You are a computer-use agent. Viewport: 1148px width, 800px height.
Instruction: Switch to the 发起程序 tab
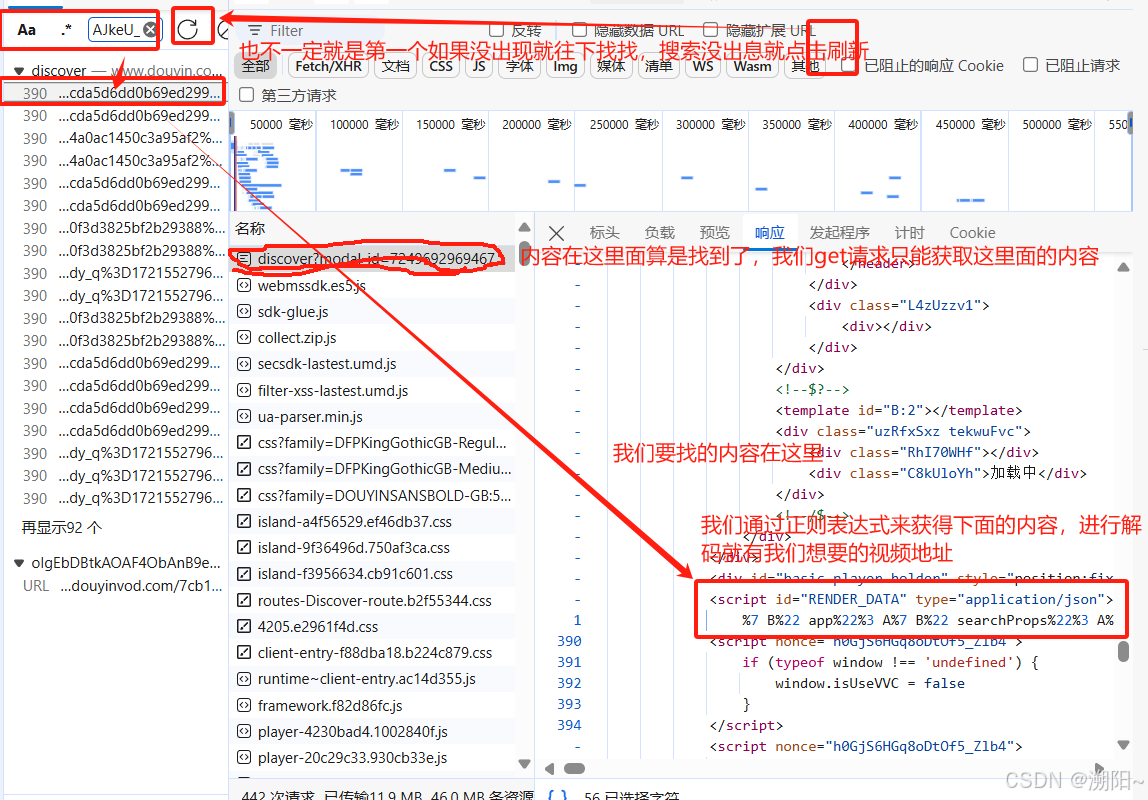pyautogui.click(x=839, y=233)
